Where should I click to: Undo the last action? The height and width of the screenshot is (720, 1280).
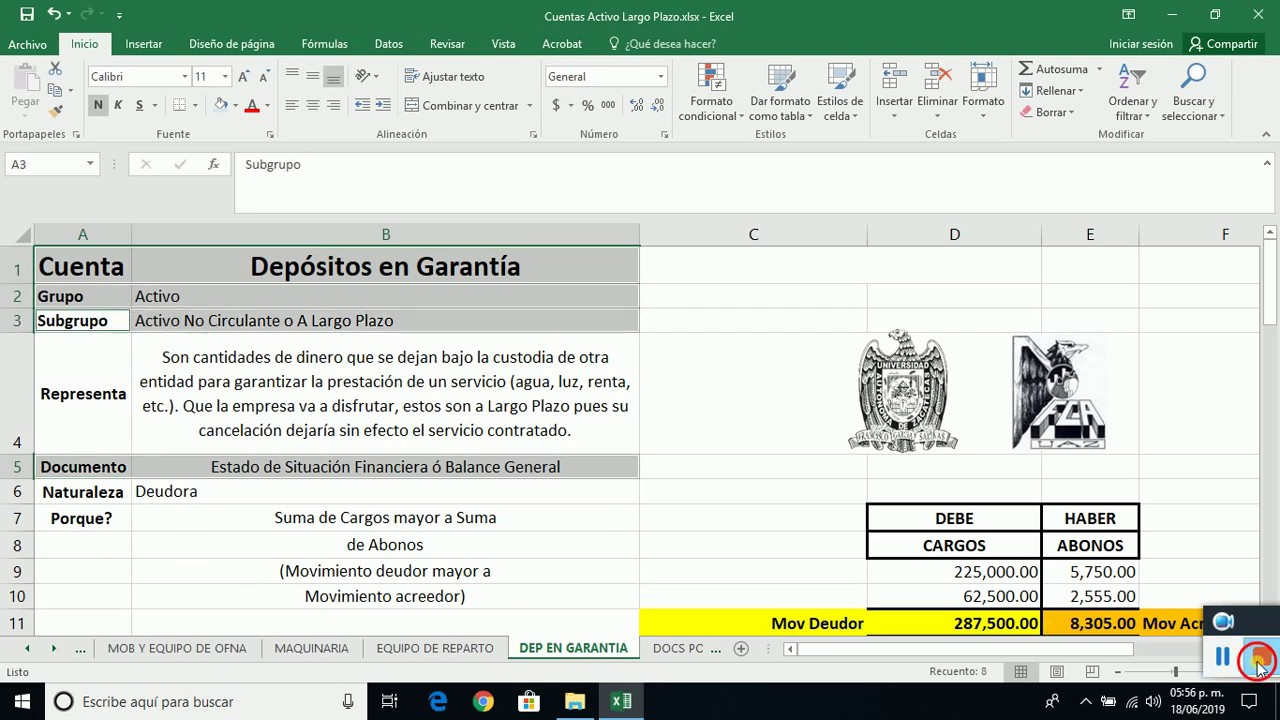pyautogui.click(x=54, y=15)
